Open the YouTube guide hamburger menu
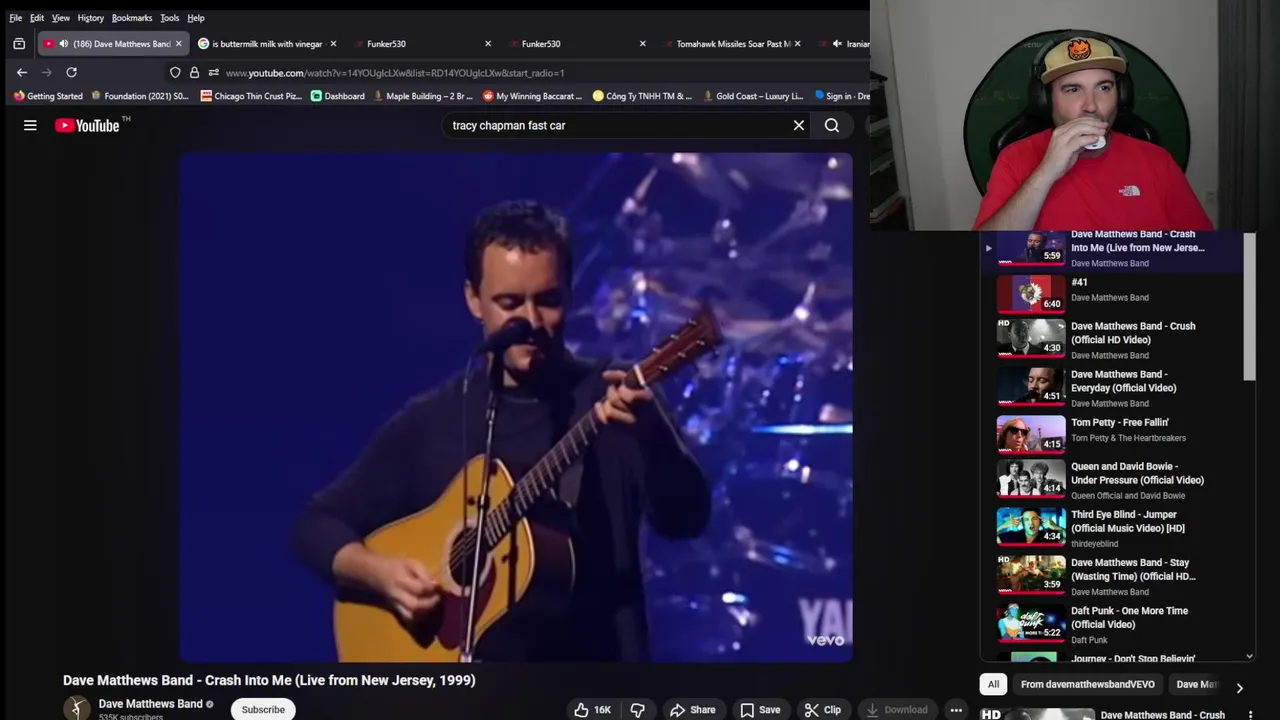The height and width of the screenshot is (720, 1280). (x=30, y=125)
